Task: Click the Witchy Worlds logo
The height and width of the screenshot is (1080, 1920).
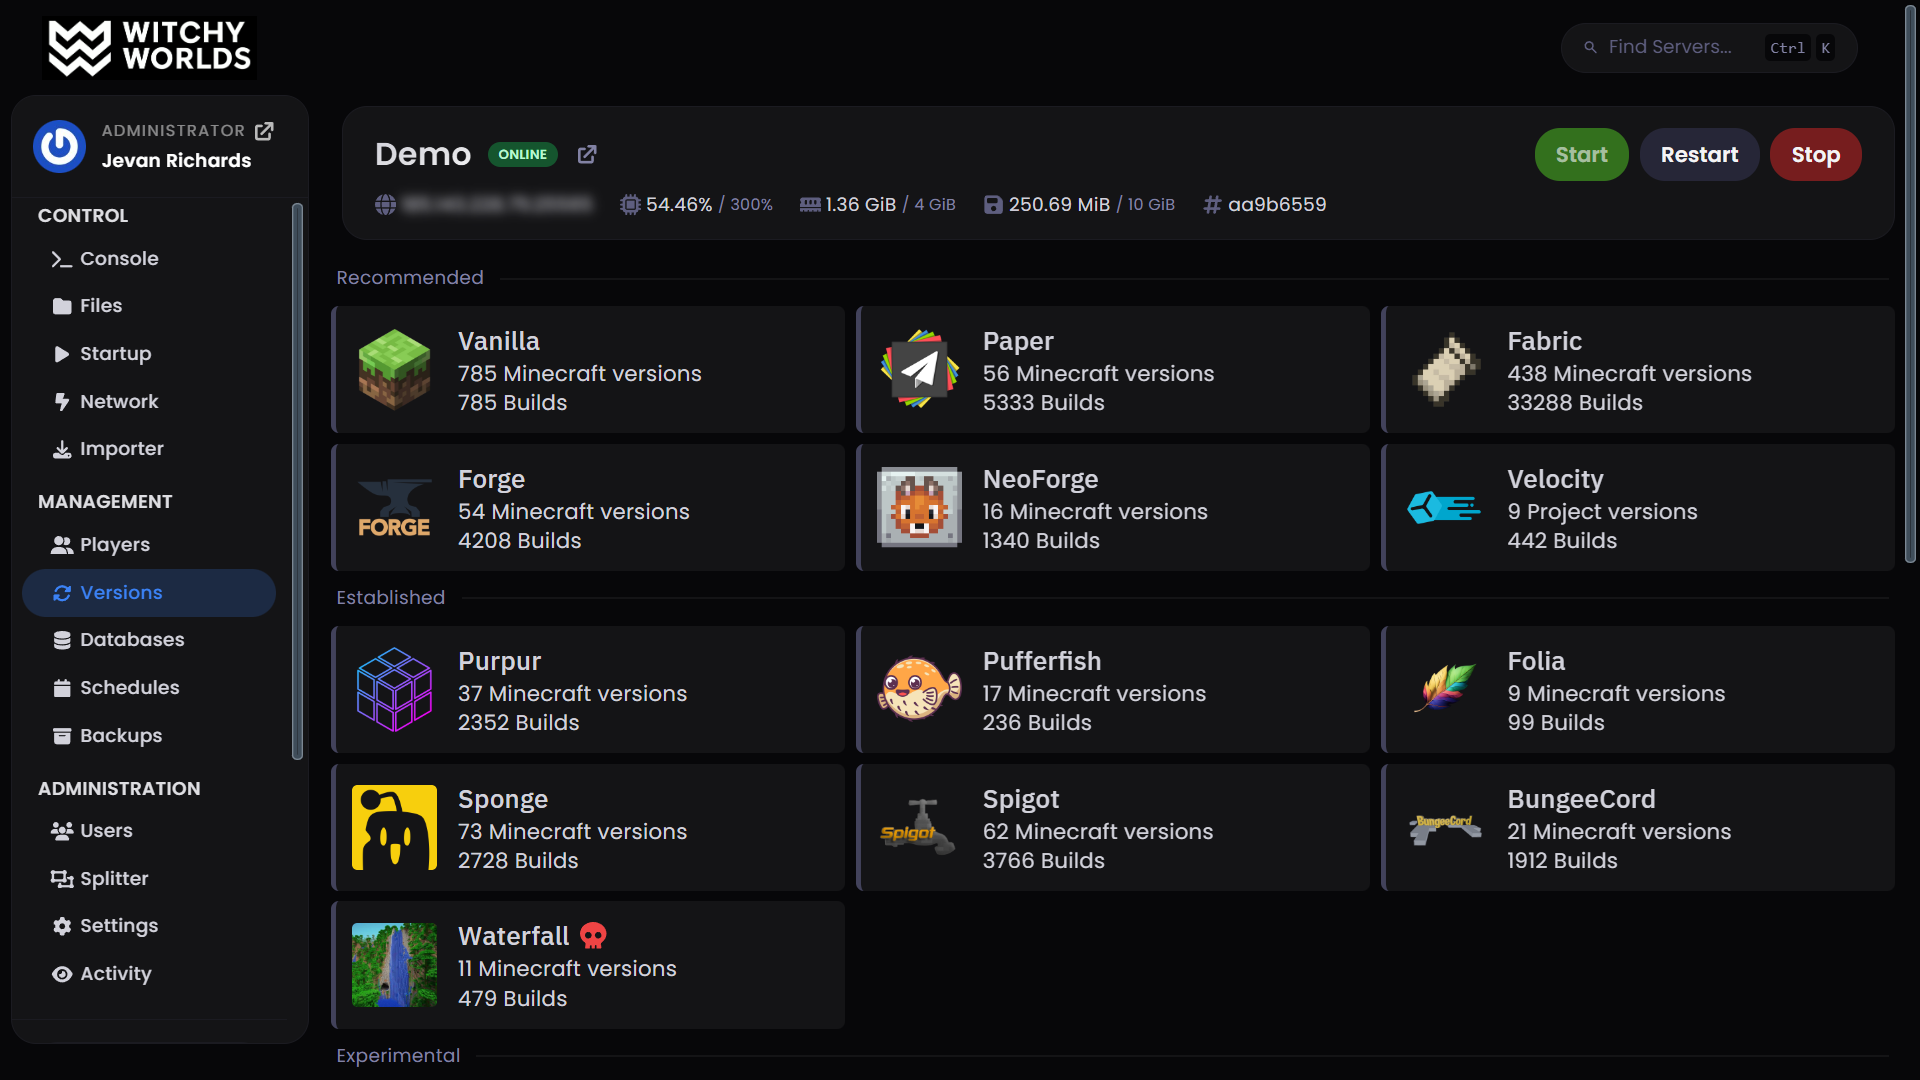Action: click(148, 47)
